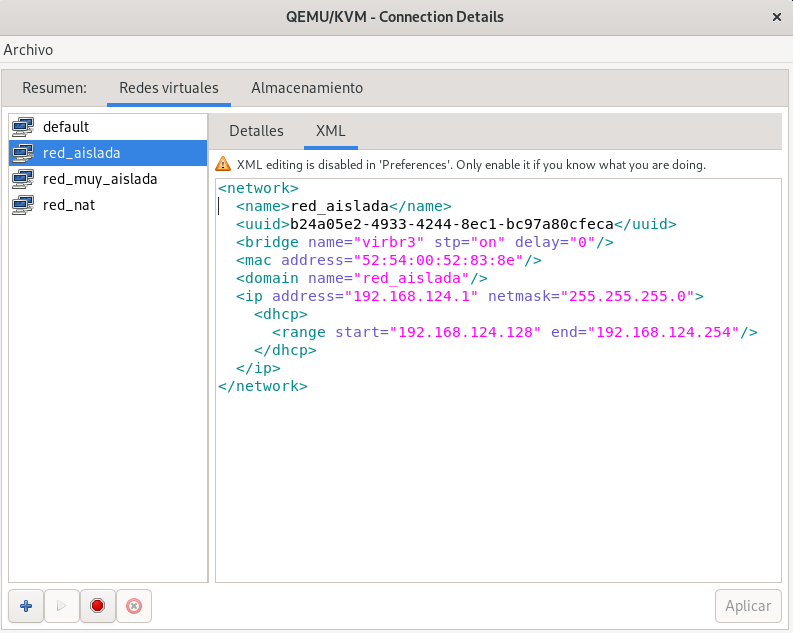
Task: Select the red_aislada network label
Action: (81, 153)
